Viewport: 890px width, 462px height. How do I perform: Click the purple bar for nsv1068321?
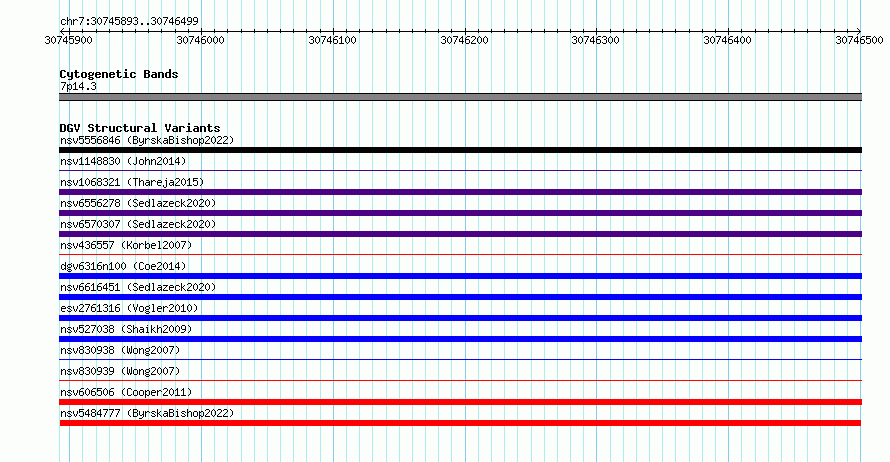pos(460,192)
